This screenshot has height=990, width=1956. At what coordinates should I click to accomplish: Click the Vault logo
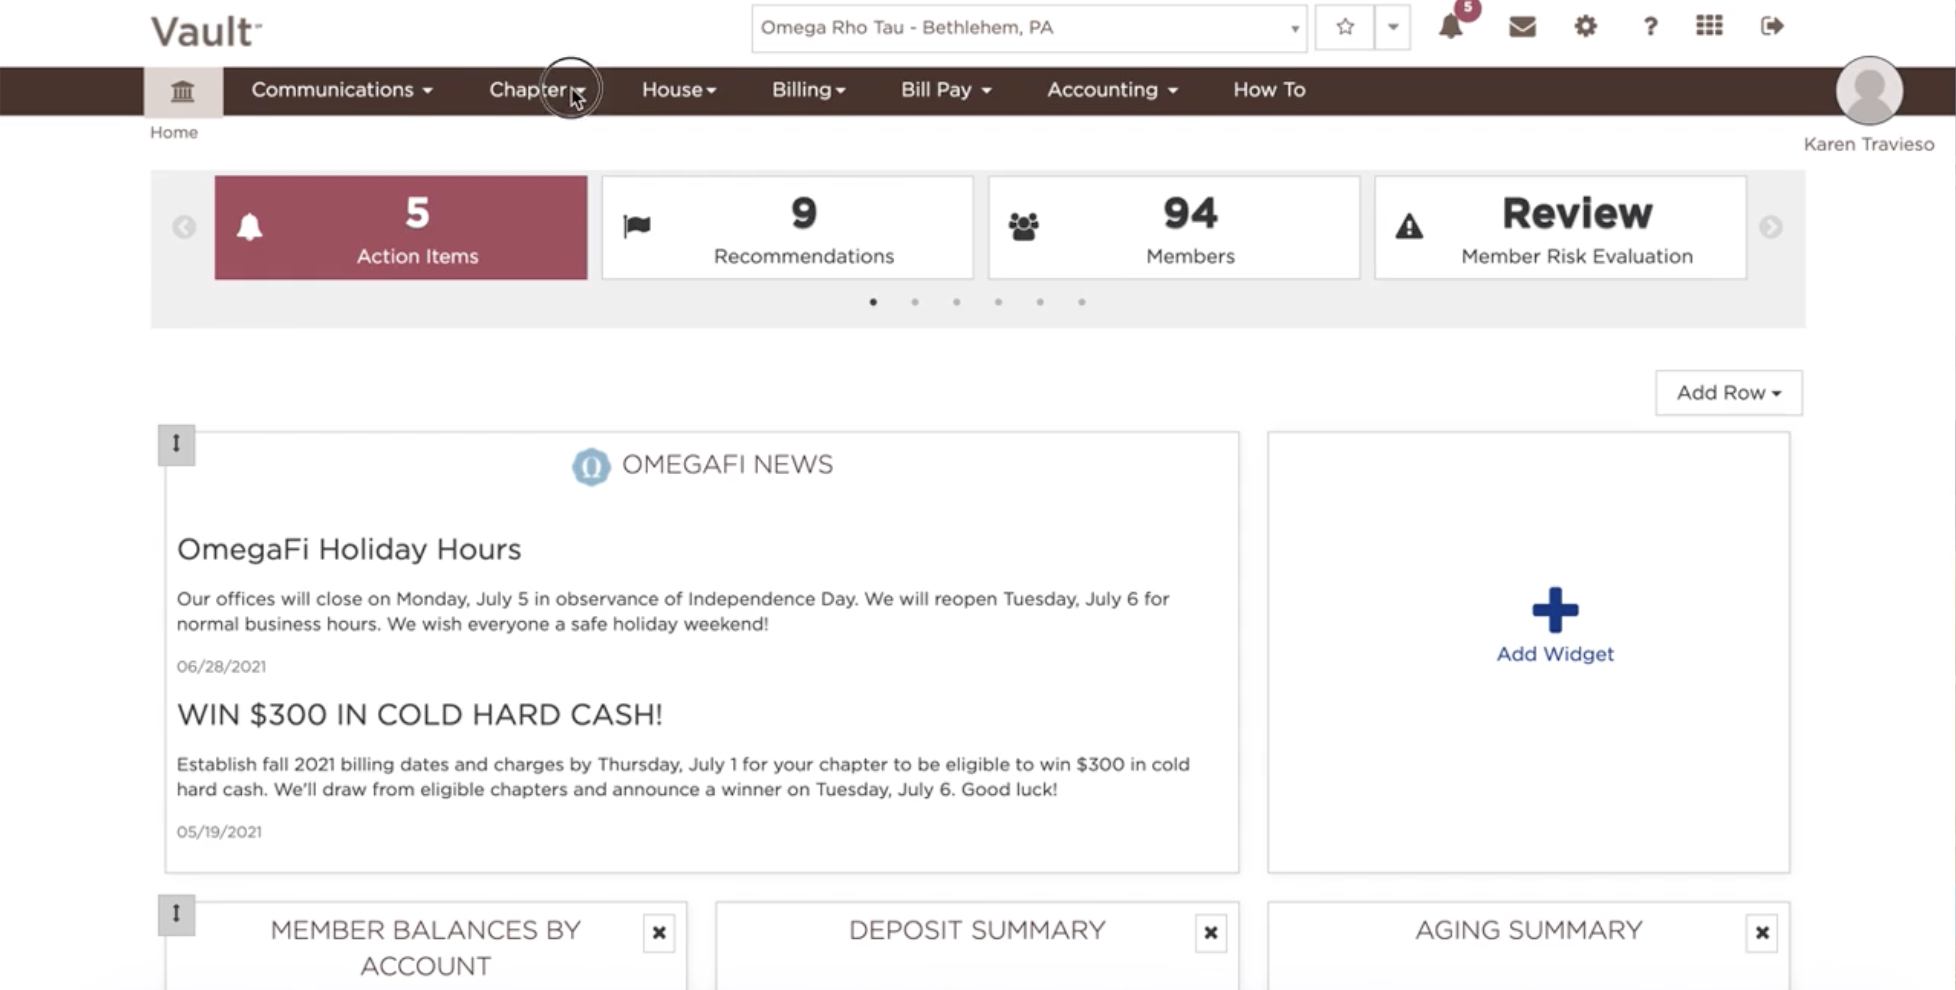[x=206, y=31]
